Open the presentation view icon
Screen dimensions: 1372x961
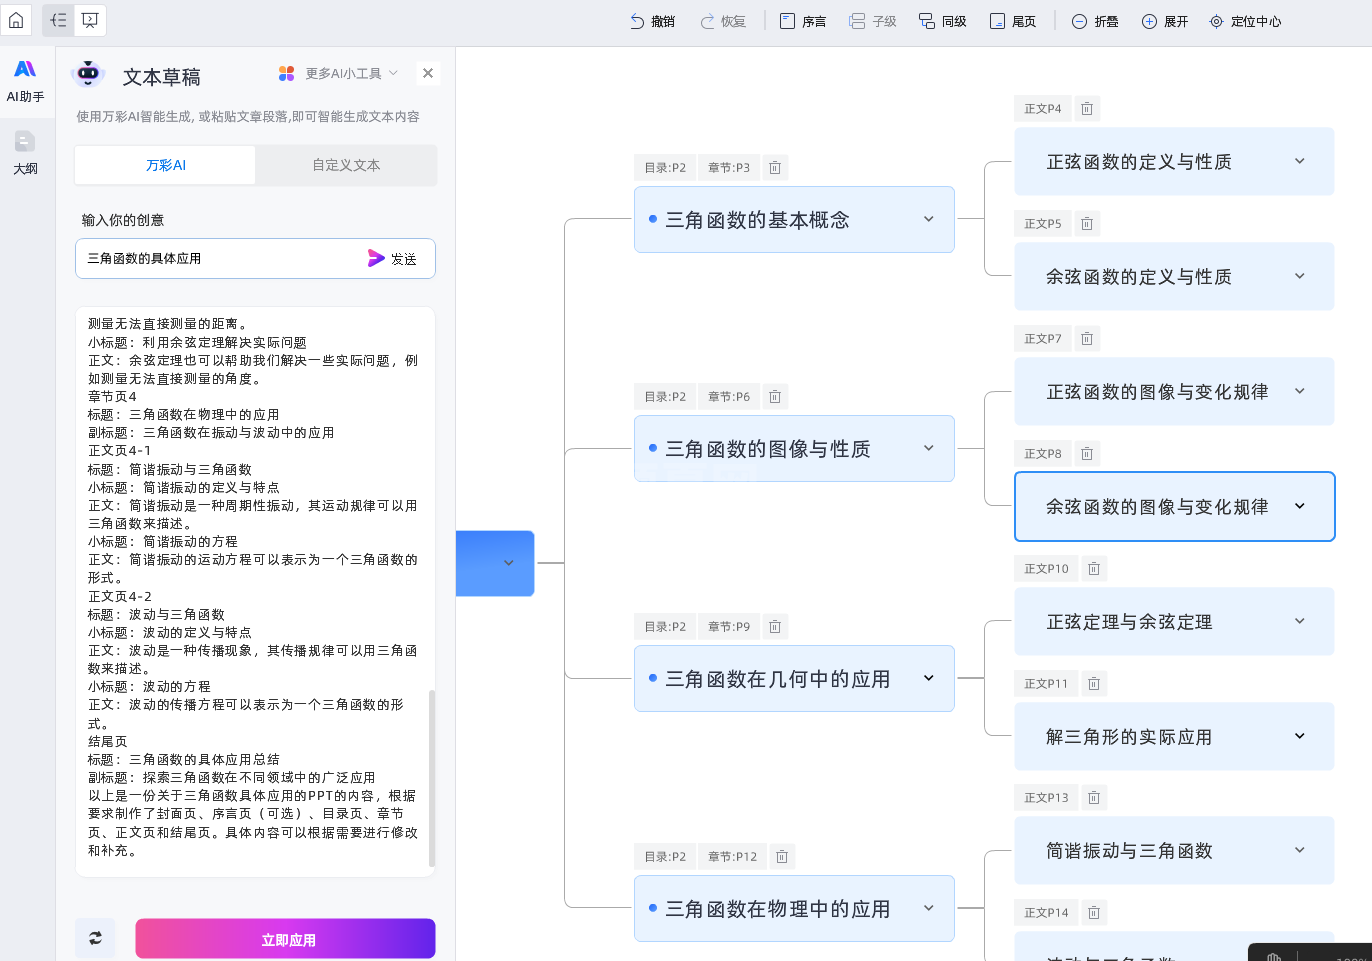point(90,20)
